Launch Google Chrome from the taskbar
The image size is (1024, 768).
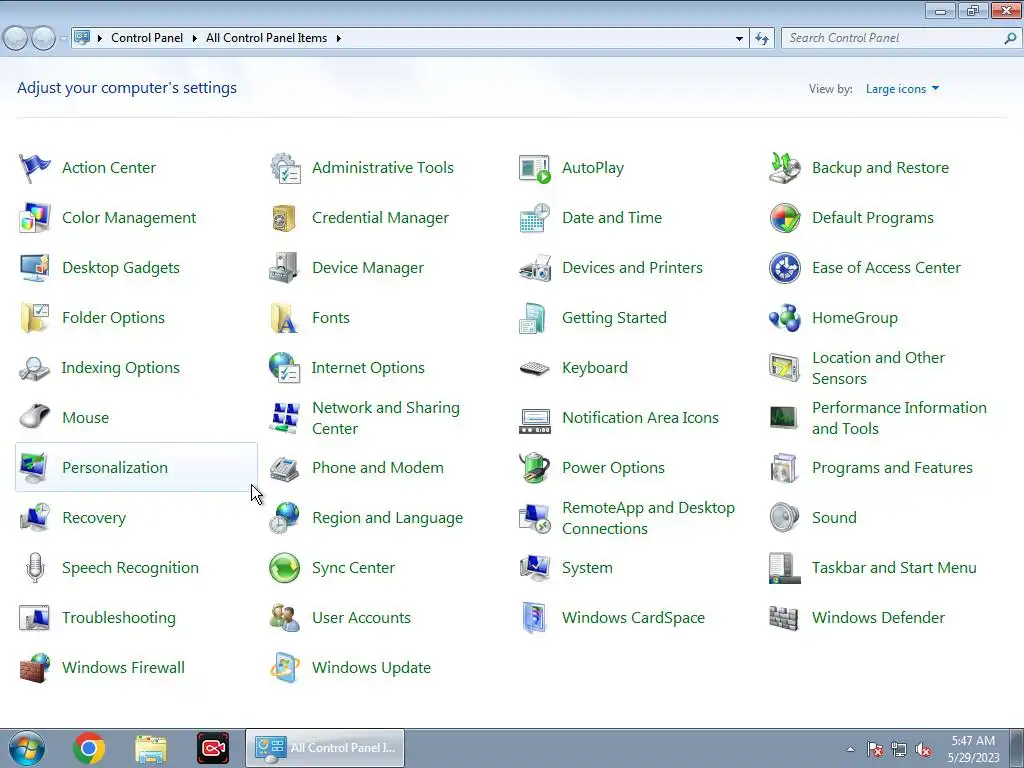pos(89,748)
